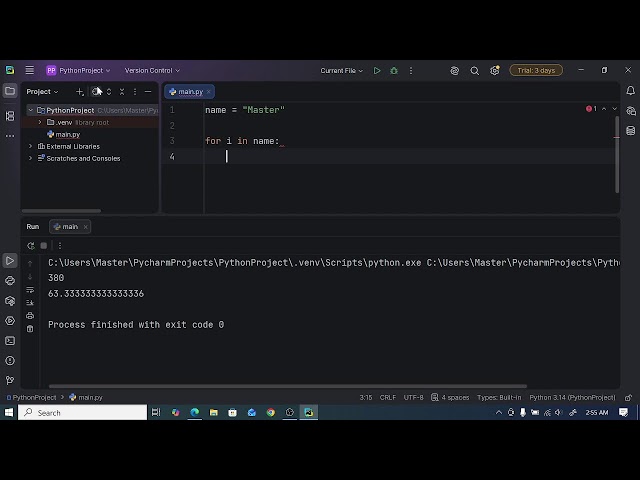Select main.py in project tree
The width and height of the screenshot is (640, 480).
coord(64,134)
